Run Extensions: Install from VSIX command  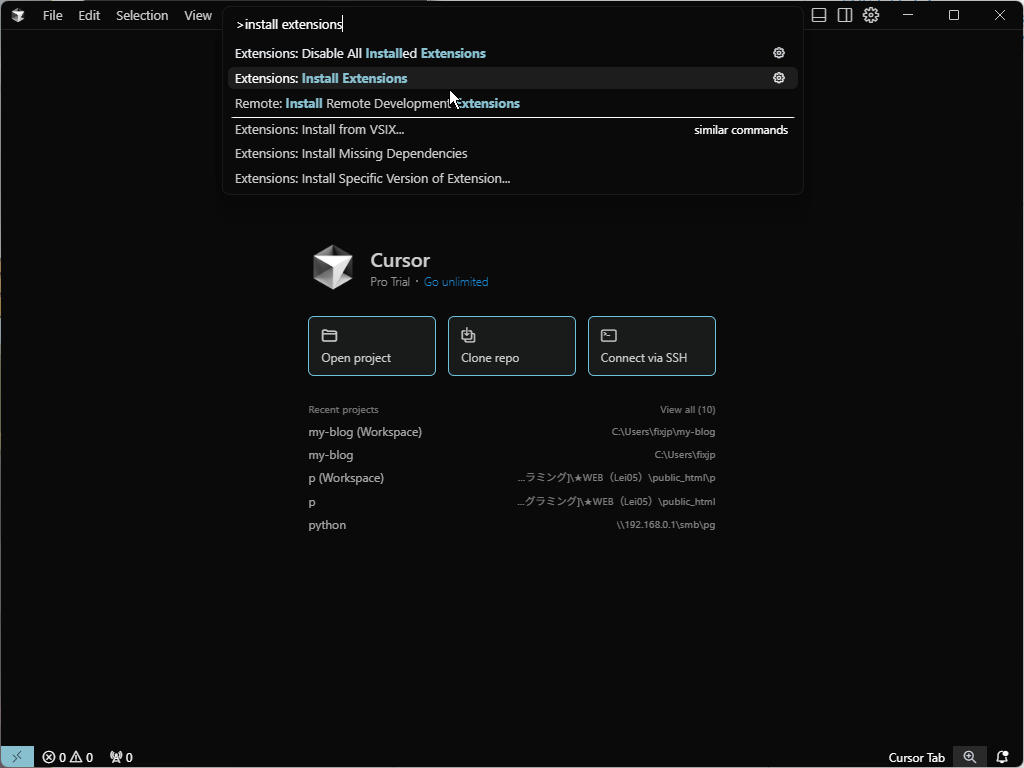click(x=319, y=129)
